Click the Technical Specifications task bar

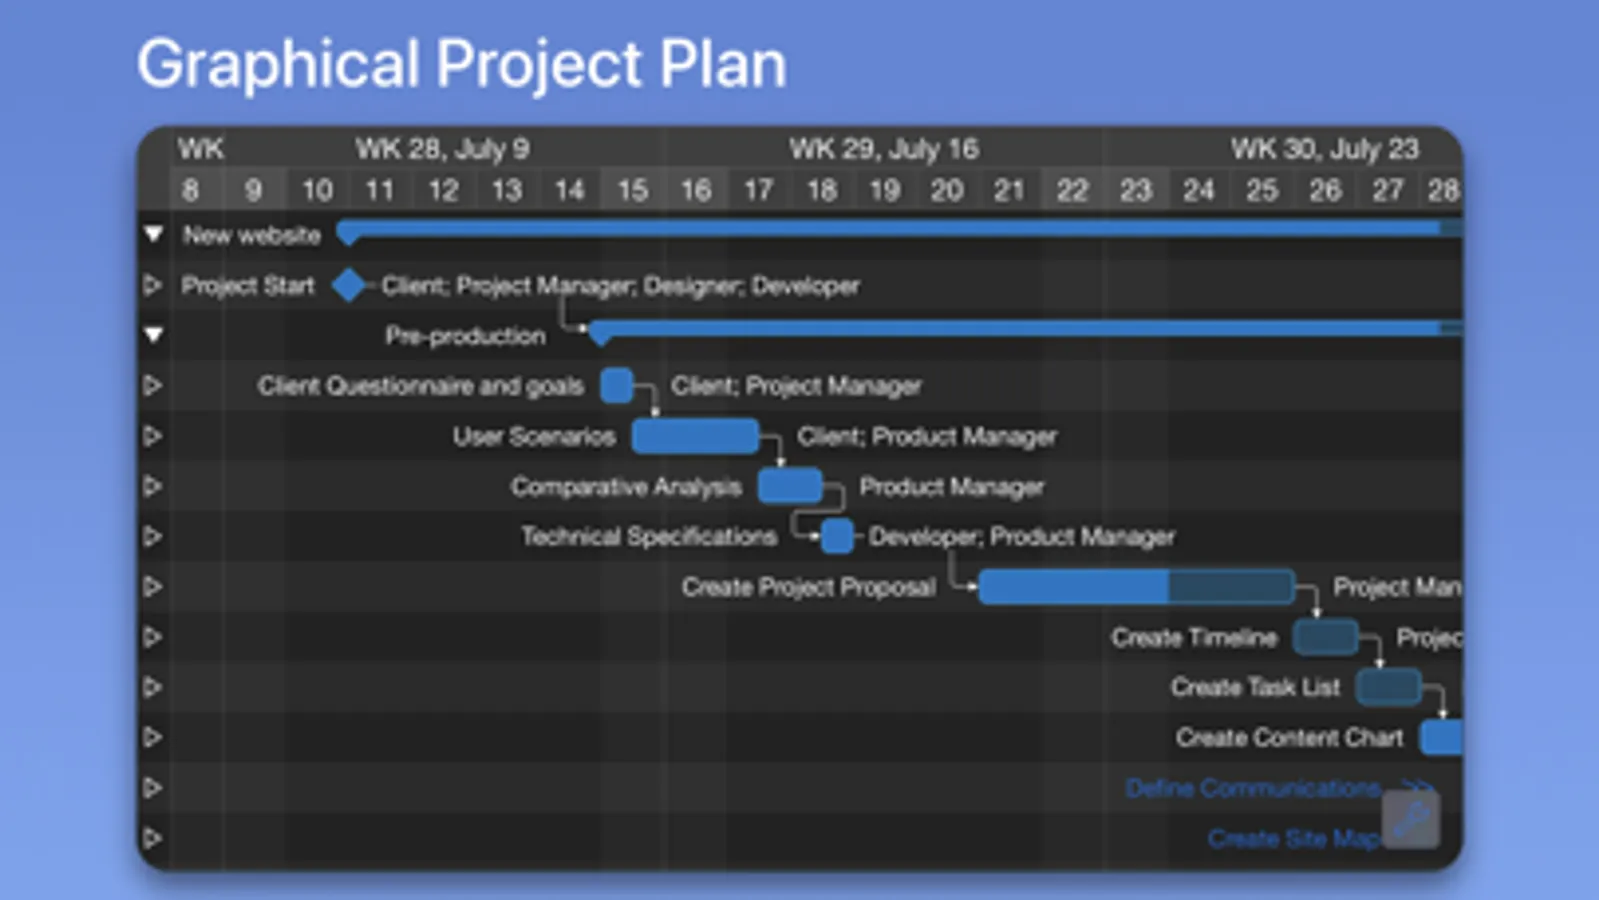[x=837, y=536]
